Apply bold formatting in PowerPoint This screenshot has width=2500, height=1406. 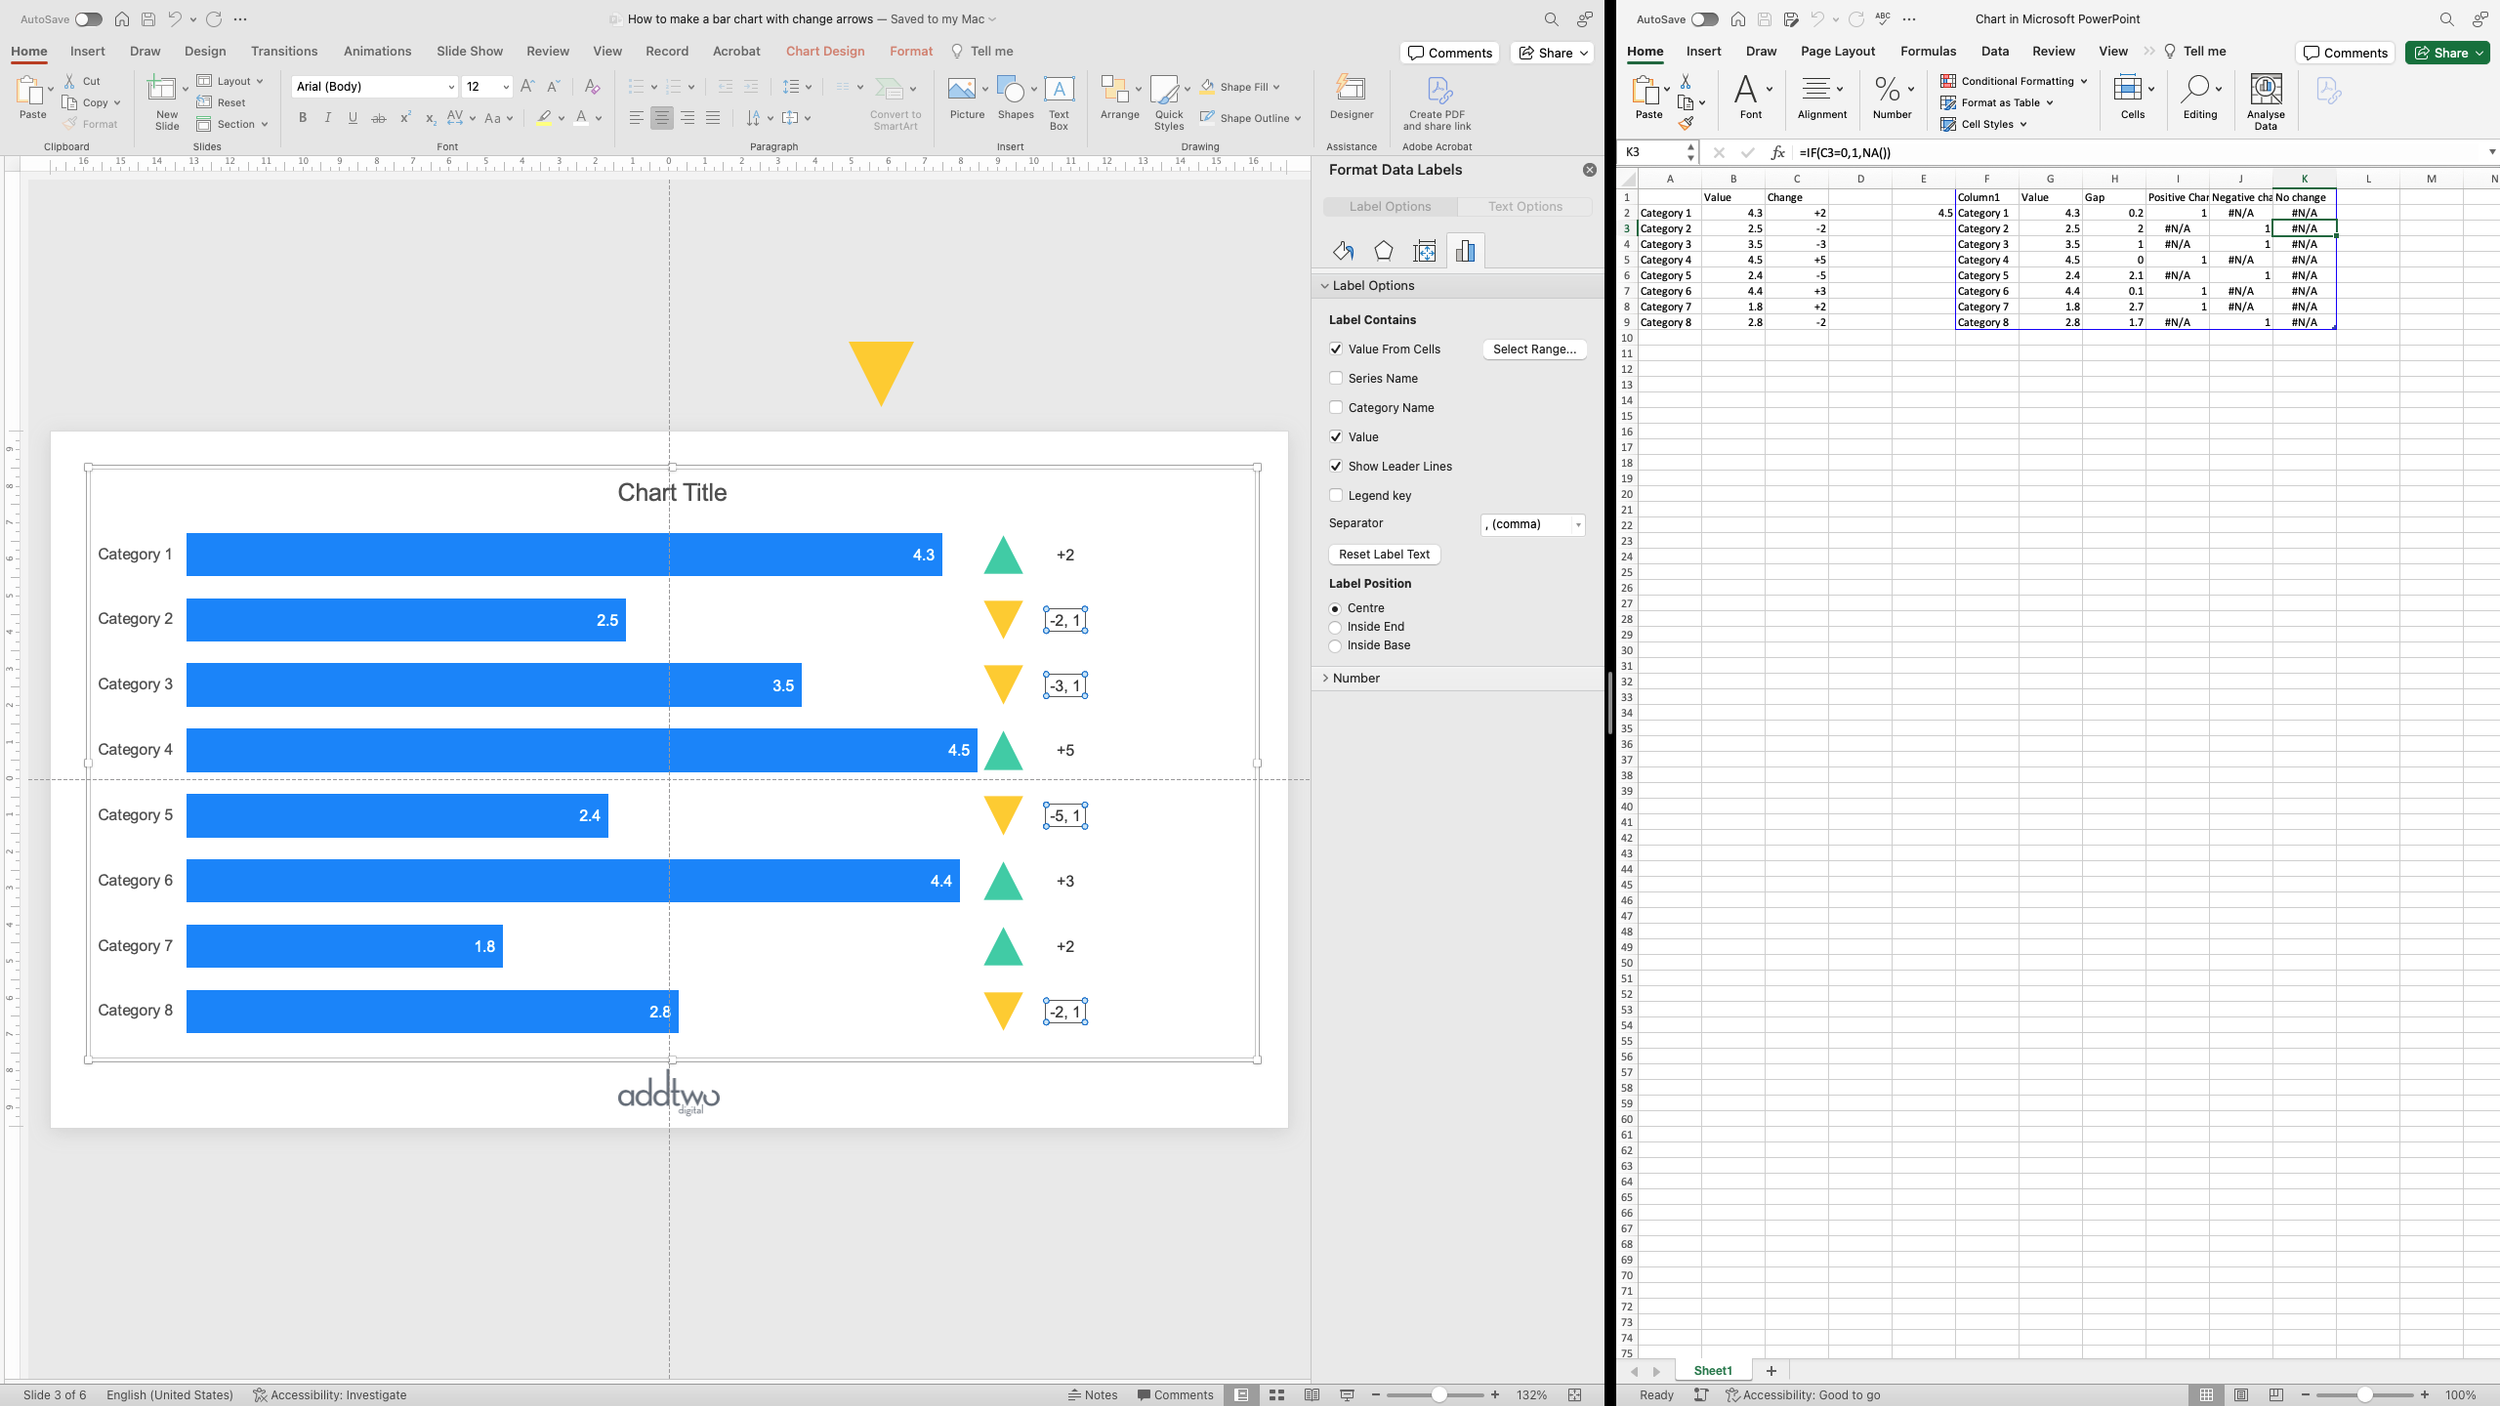point(302,118)
